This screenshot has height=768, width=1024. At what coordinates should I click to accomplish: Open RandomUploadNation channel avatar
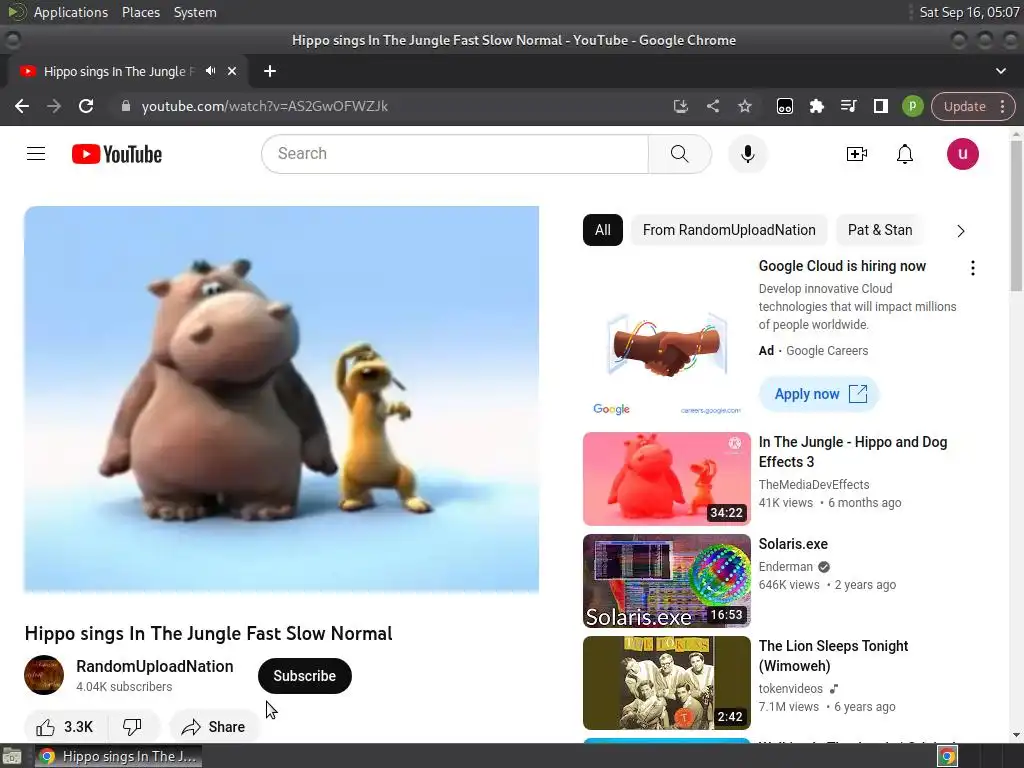tap(44, 675)
